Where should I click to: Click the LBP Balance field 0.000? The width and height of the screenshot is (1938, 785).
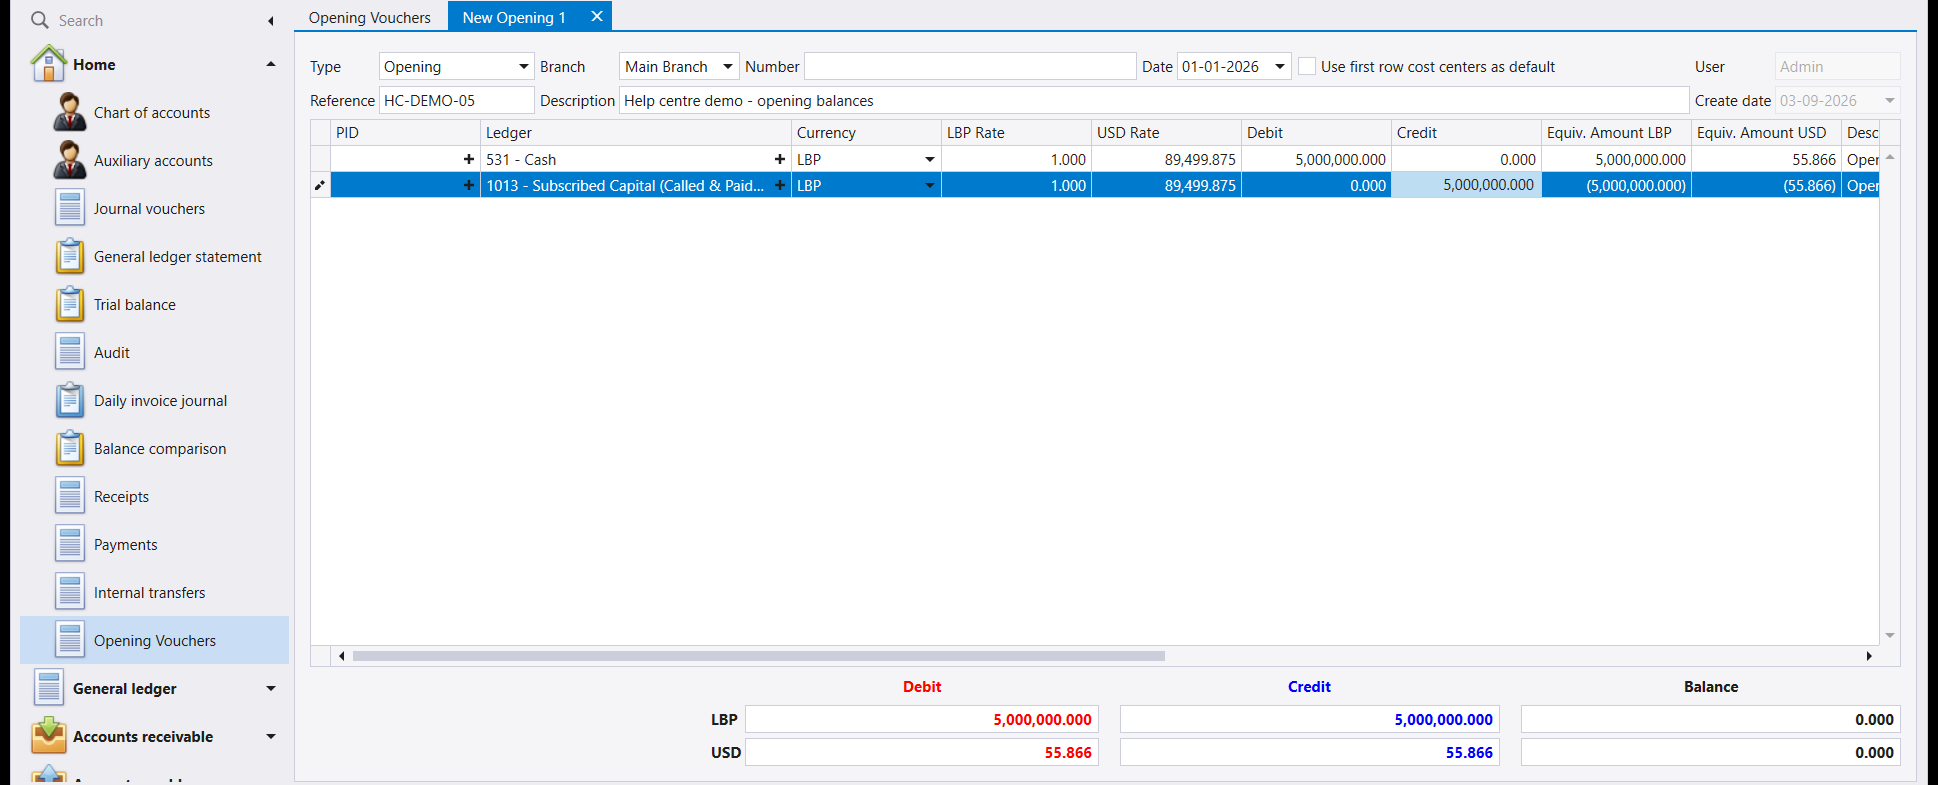tap(1710, 719)
